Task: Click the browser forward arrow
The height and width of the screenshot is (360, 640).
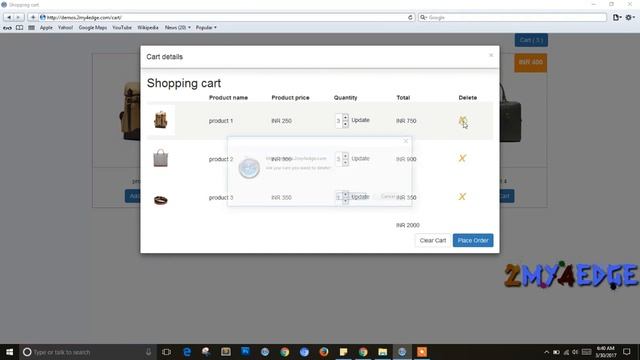Action: (x=18, y=17)
